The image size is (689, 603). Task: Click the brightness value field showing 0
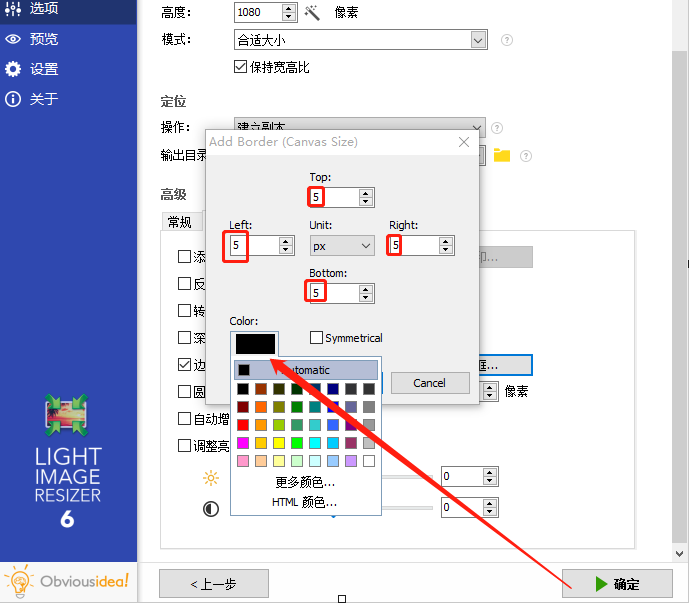462,476
